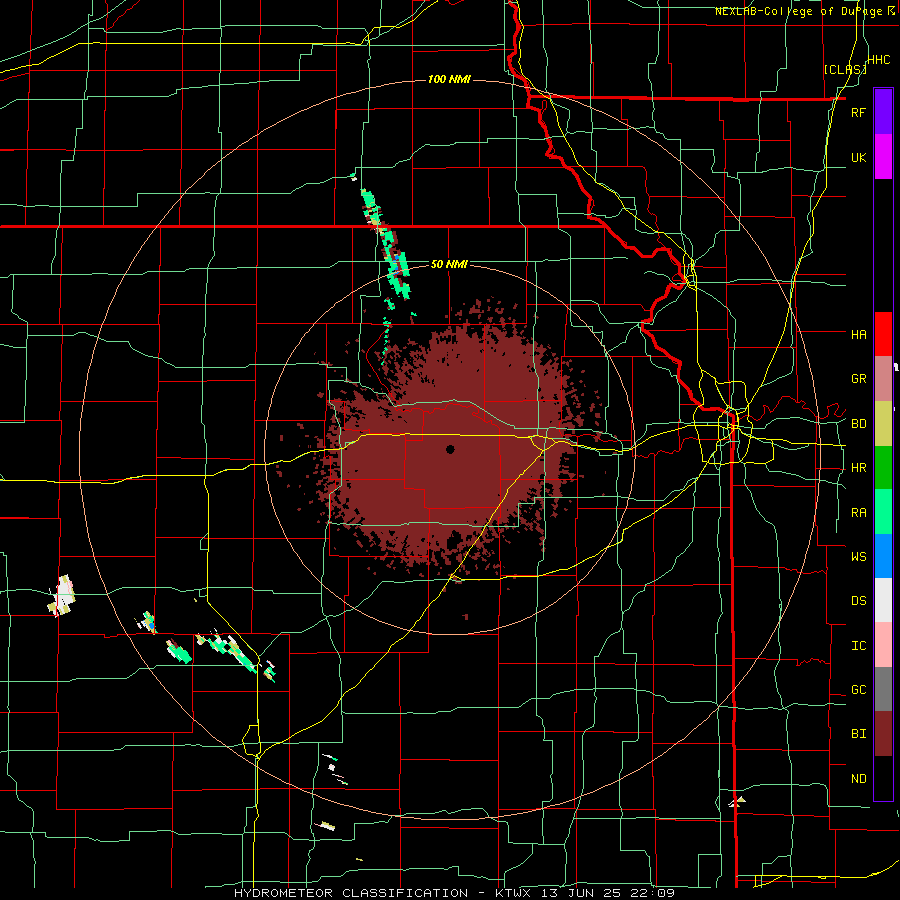
Task: Pick the HR dark green legend block
Action: [883, 468]
